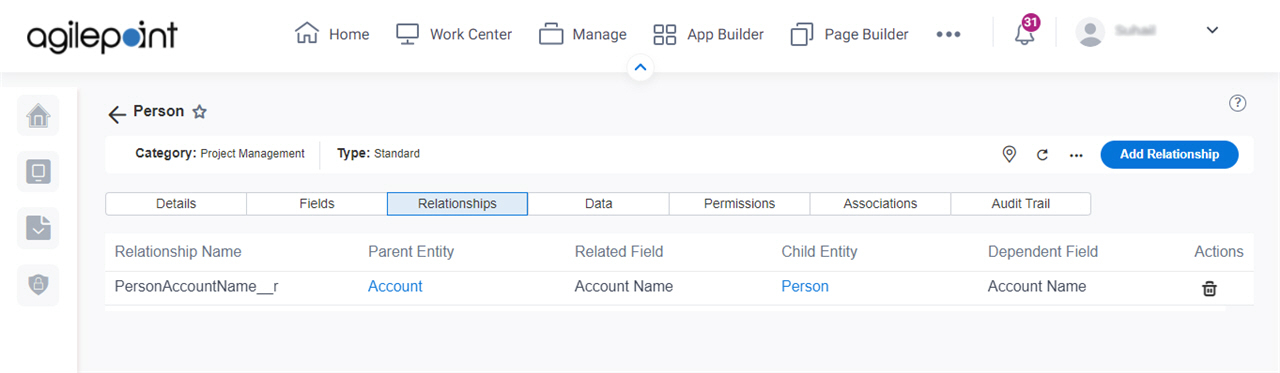Open notifications bell with 31 badge
The width and height of the screenshot is (1280, 373).
[1025, 32]
